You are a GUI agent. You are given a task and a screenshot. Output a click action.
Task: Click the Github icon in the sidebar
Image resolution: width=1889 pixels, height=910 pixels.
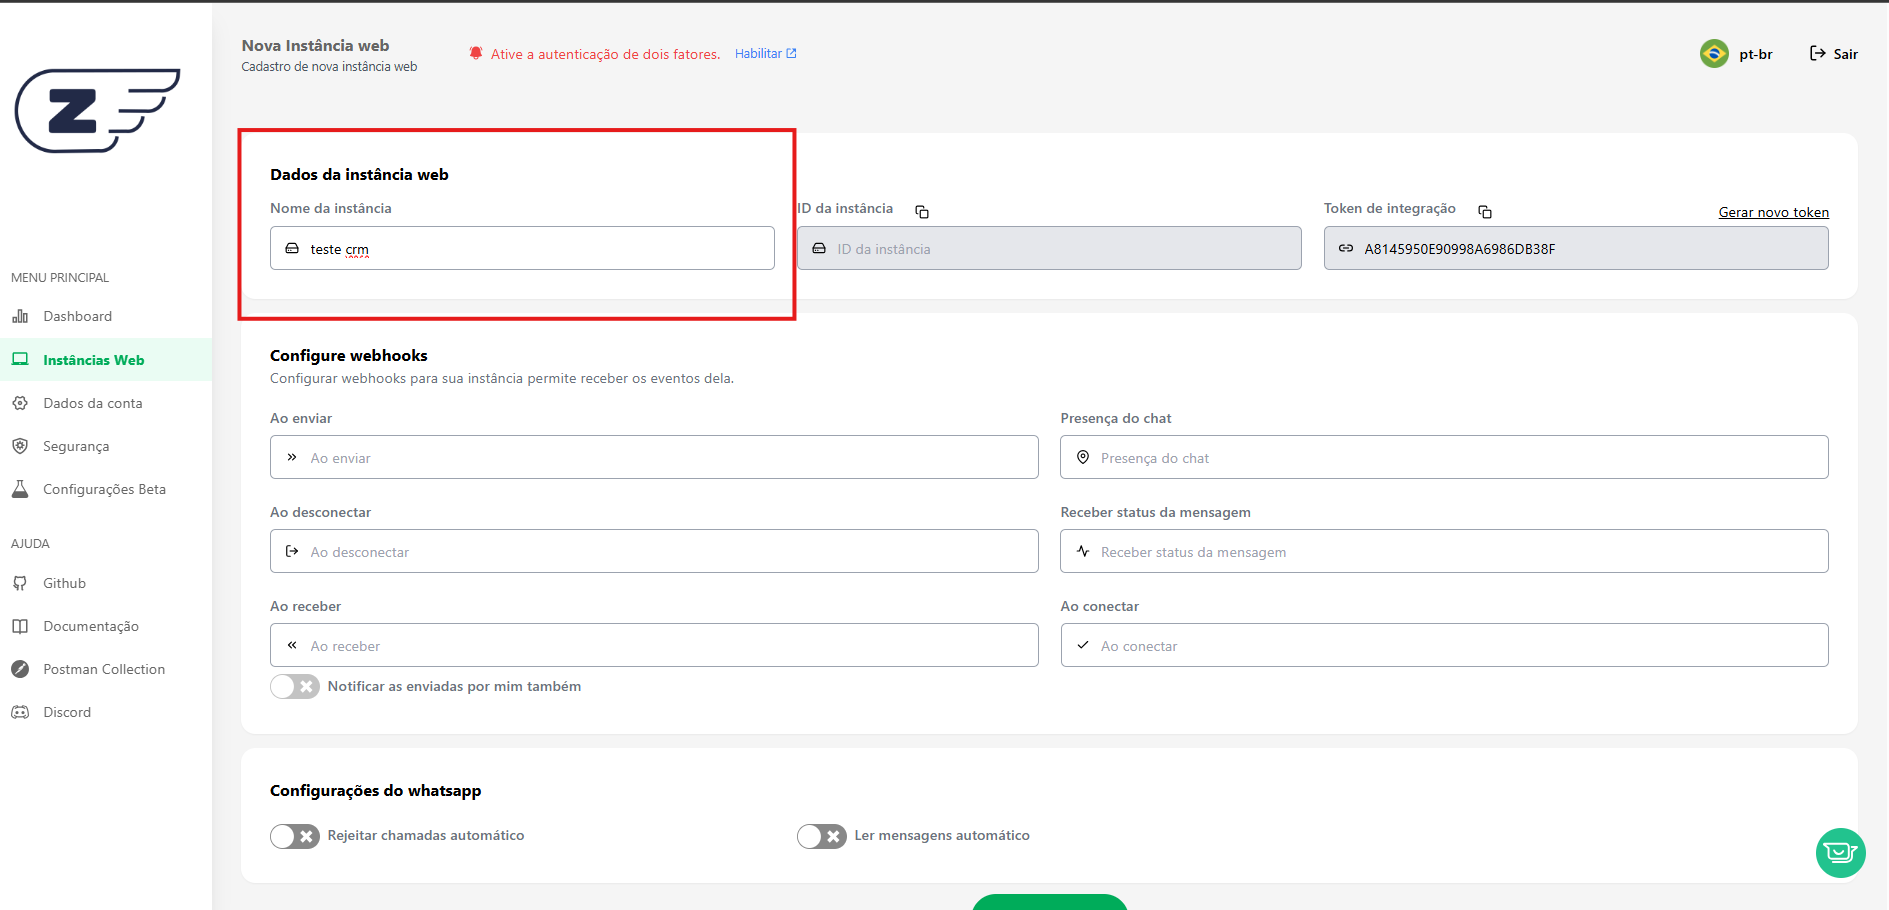(x=20, y=583)
